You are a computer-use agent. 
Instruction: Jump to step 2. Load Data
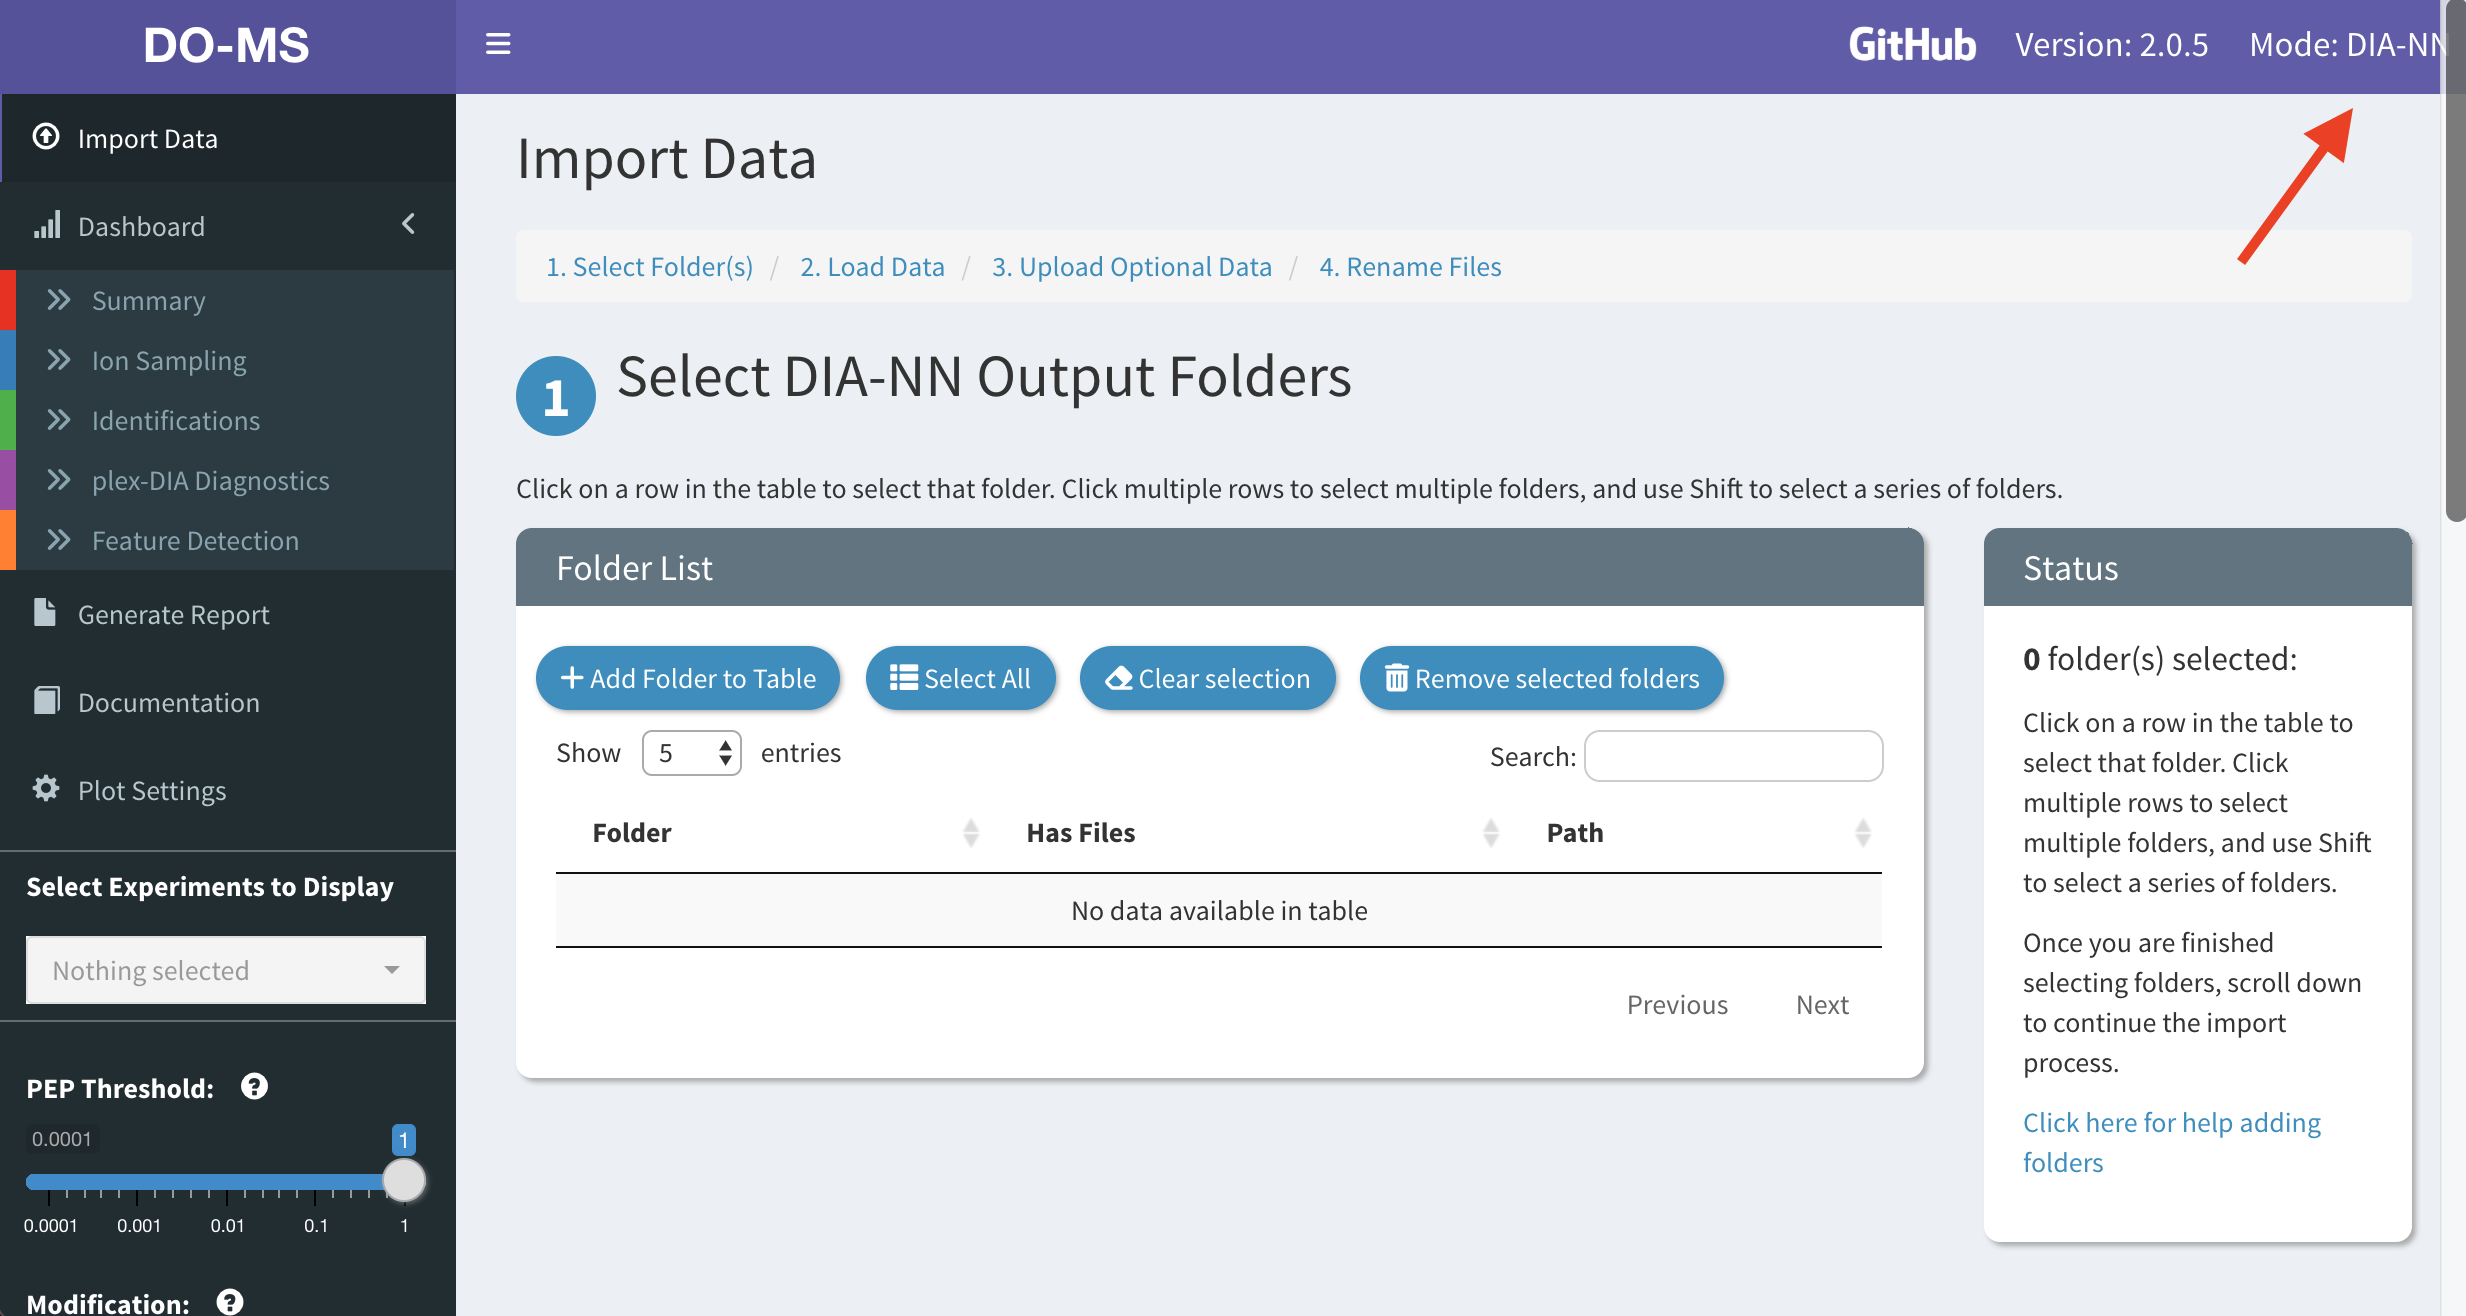pyautogui.click(x=872, y=266)
